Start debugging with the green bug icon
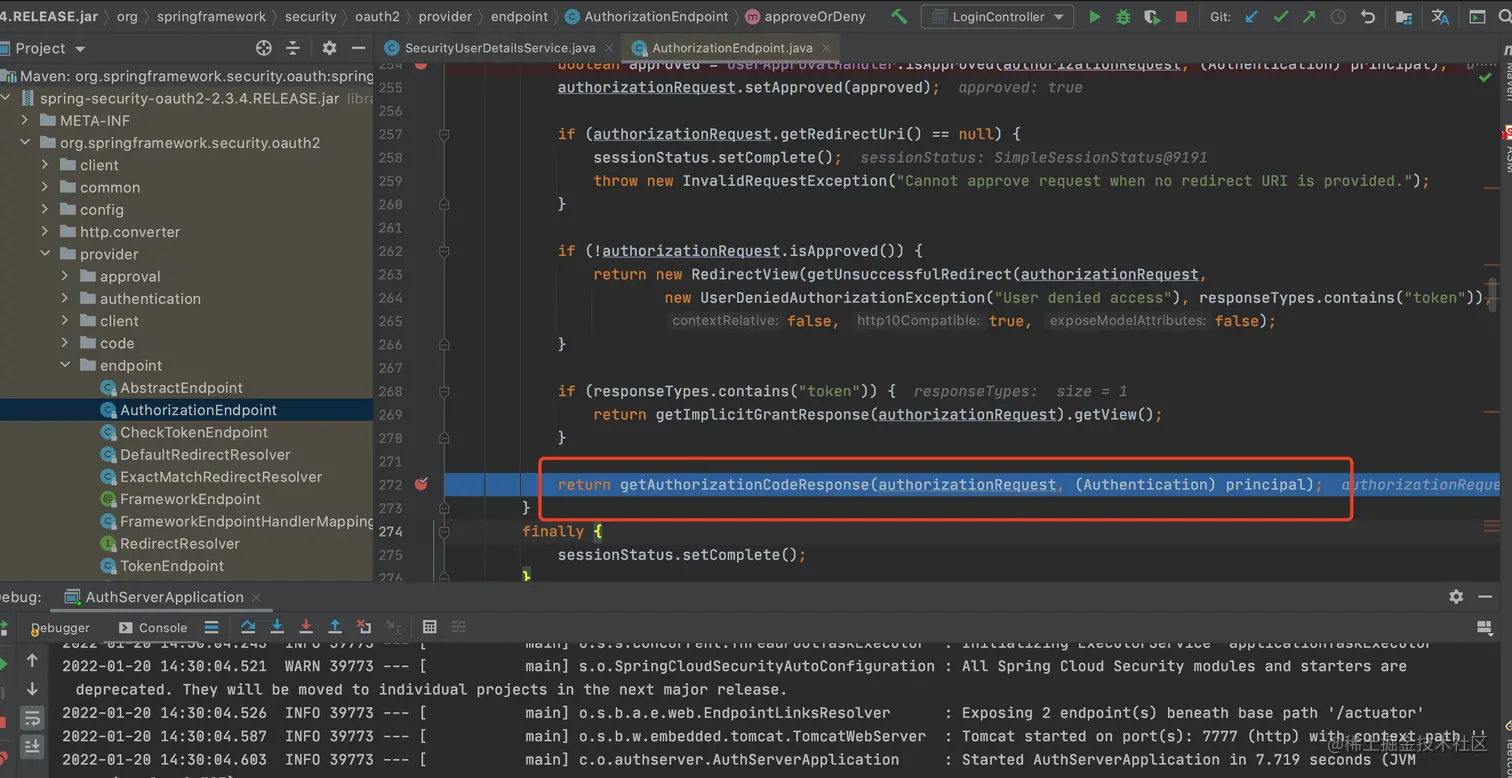Screen dimensions: 1512x778 [x=1123, y=17]
